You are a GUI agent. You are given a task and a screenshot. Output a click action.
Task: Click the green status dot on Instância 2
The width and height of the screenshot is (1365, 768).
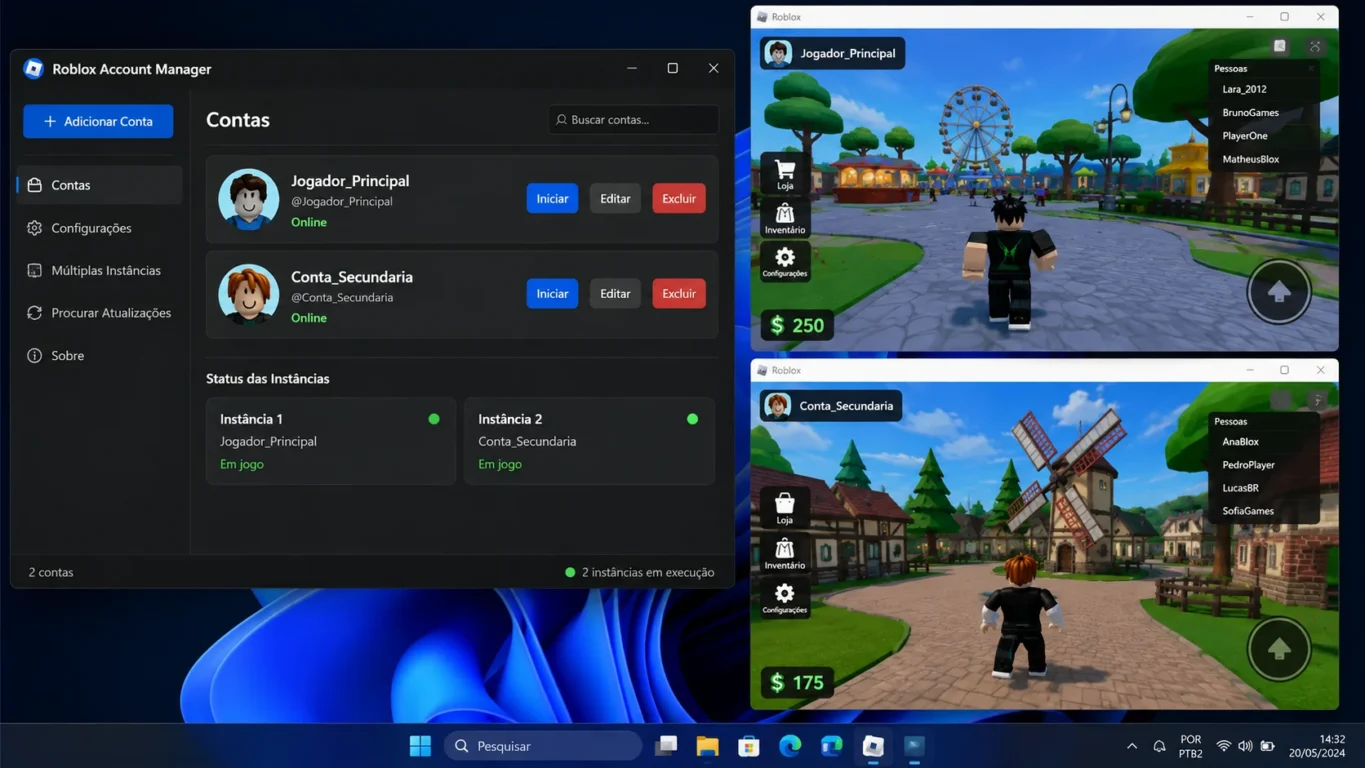[692, 419]
